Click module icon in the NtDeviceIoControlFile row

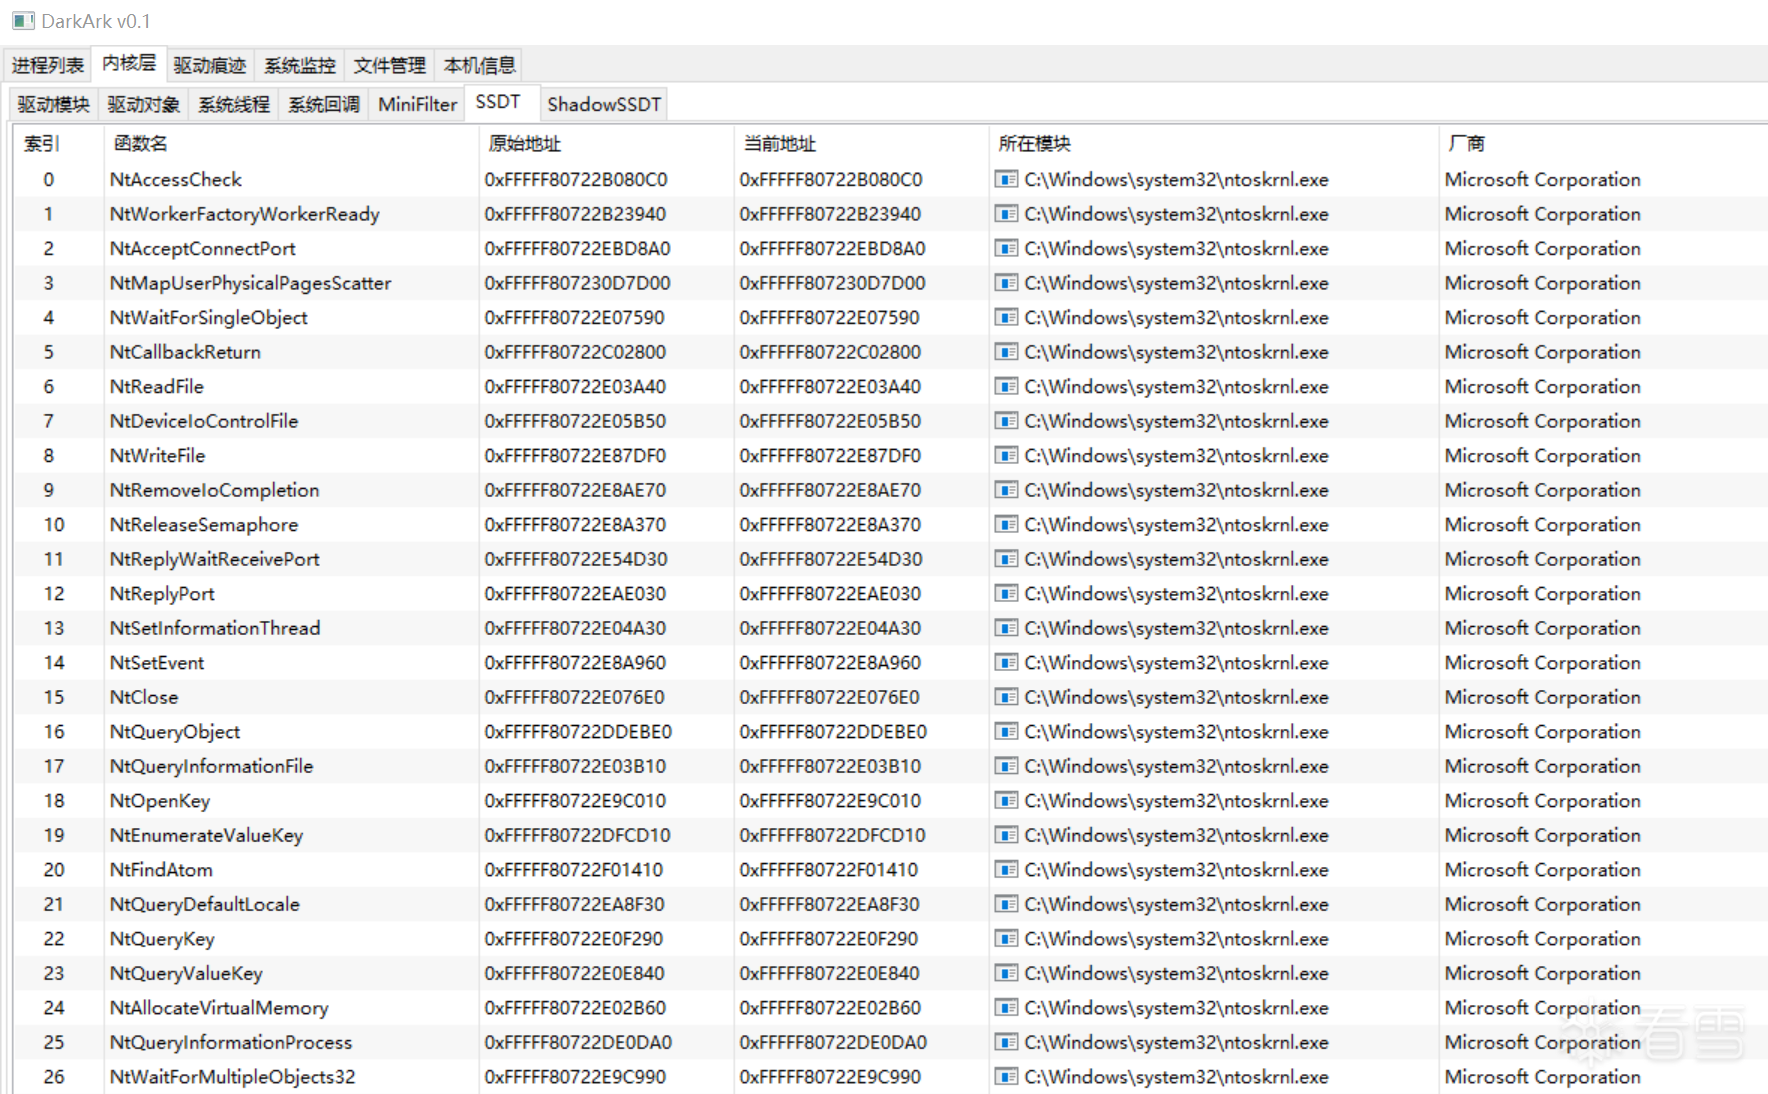click(1006, 421)
